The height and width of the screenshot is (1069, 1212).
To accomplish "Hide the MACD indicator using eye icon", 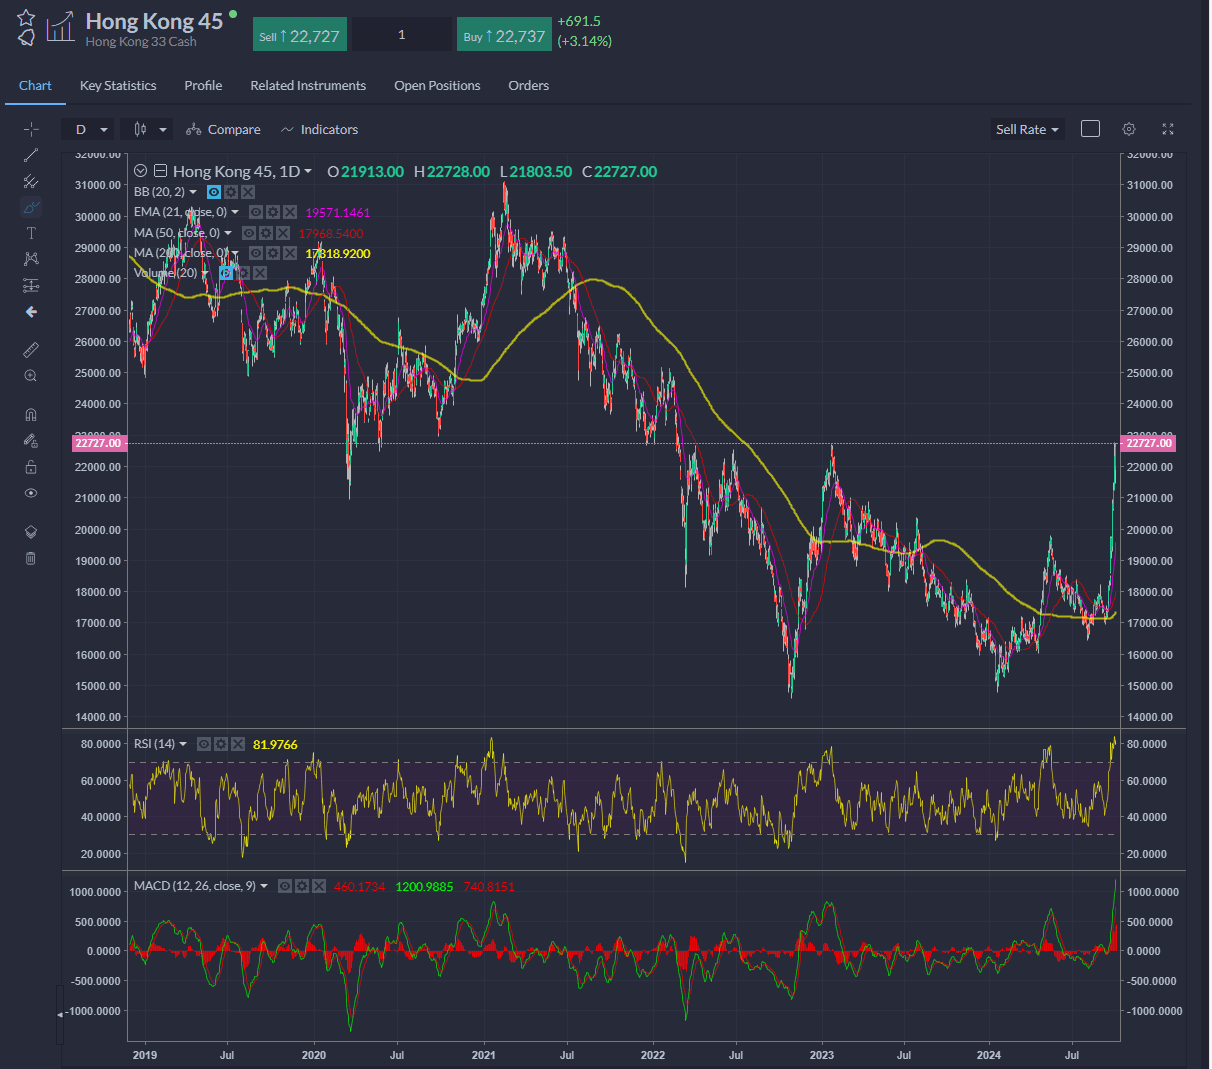I will click(285, 886).
